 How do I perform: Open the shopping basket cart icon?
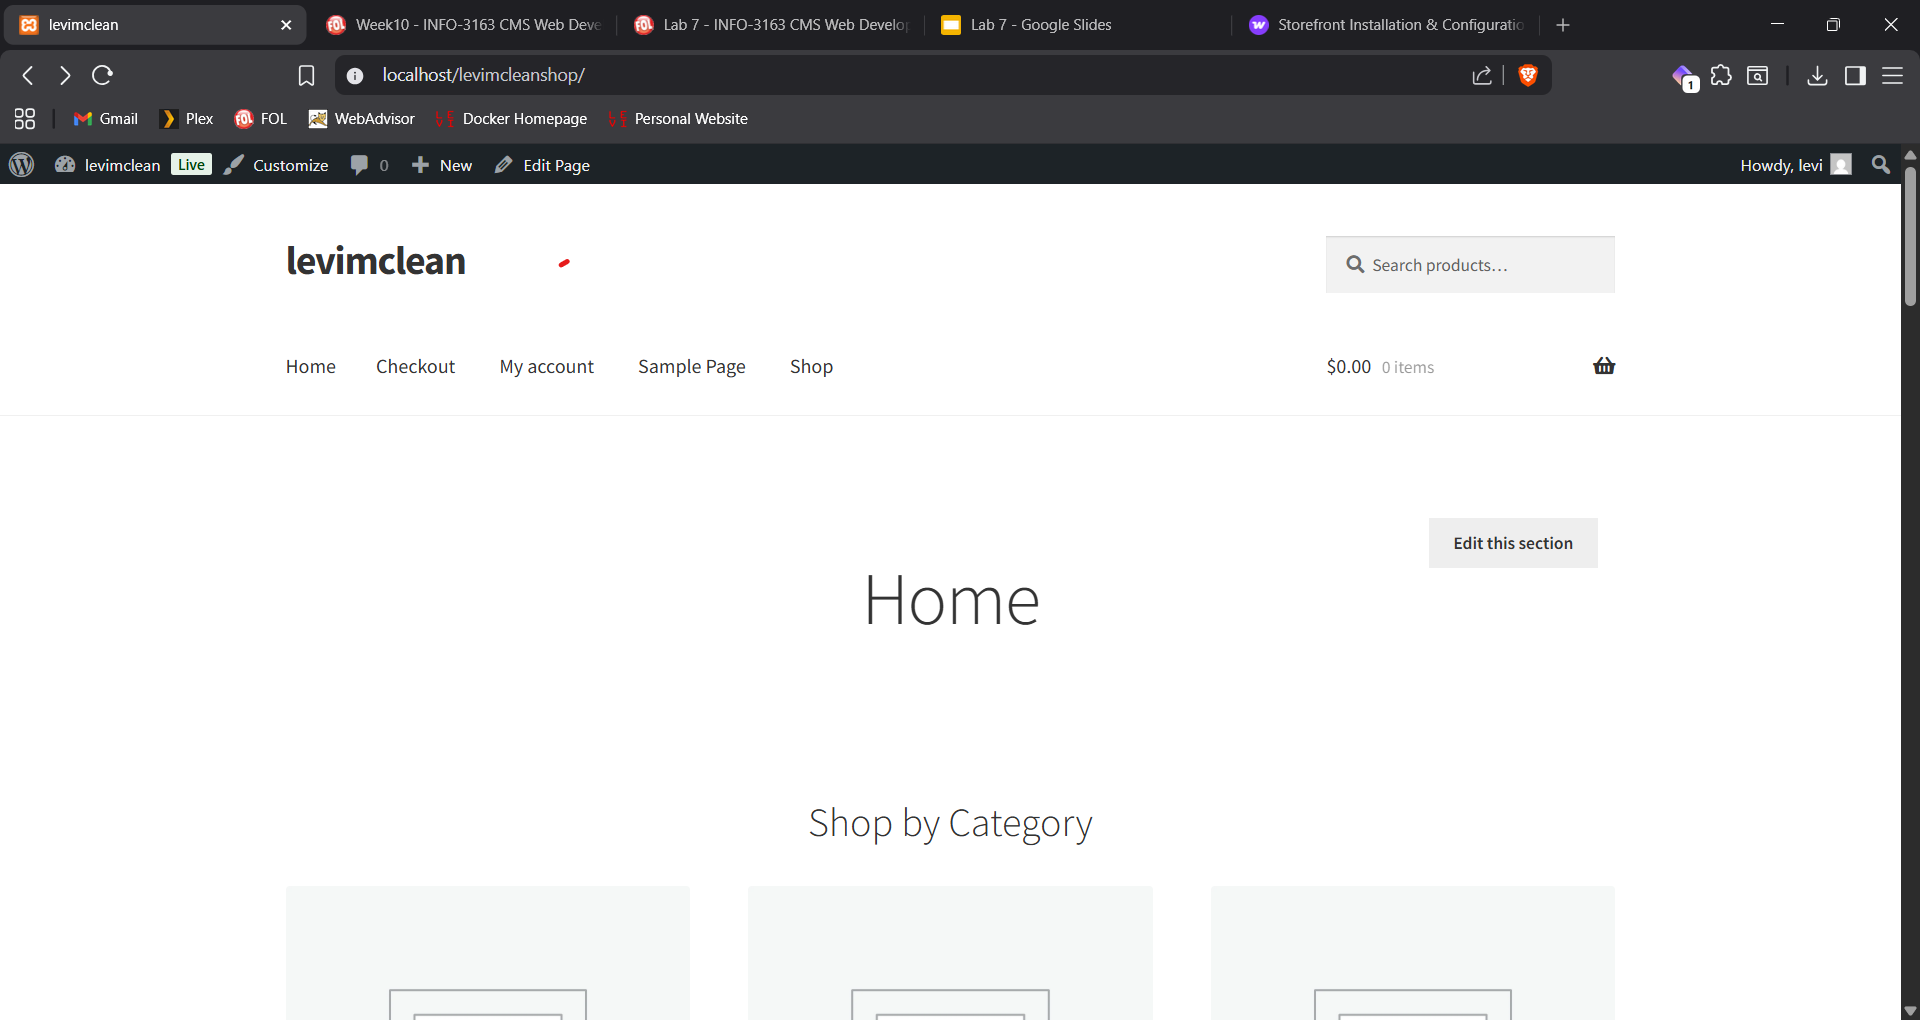1603,366
